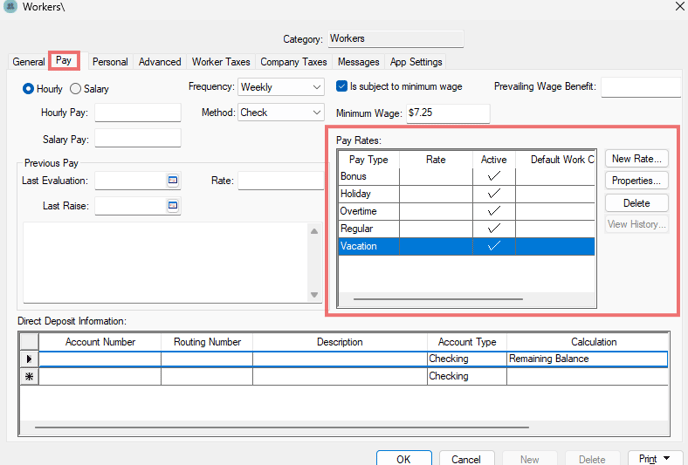Viewport: 688px width, 465px height.
Task: Select the Hourly radio button
Action: click(x=28, y=89)
